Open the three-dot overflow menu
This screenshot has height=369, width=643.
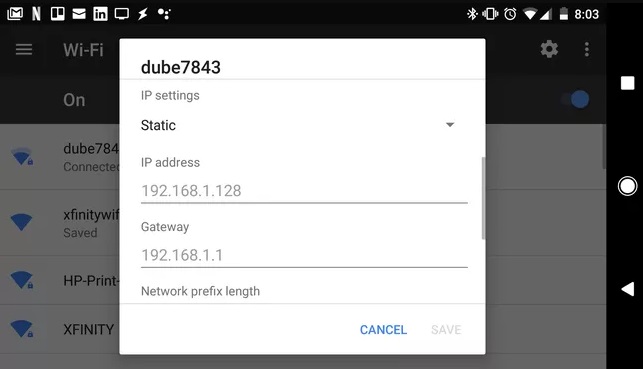[x=587, y=49]
